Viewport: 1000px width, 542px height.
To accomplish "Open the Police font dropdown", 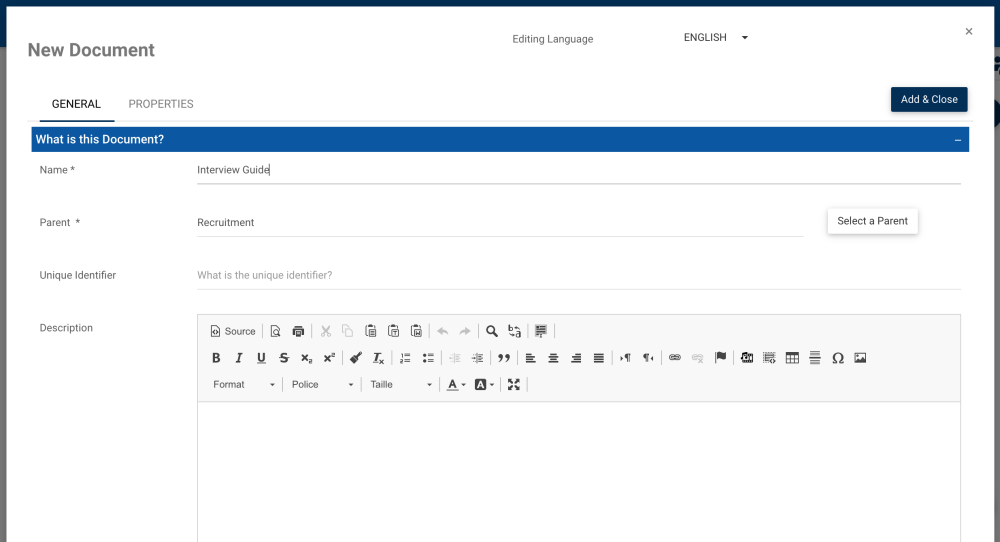I will (322, 385).
